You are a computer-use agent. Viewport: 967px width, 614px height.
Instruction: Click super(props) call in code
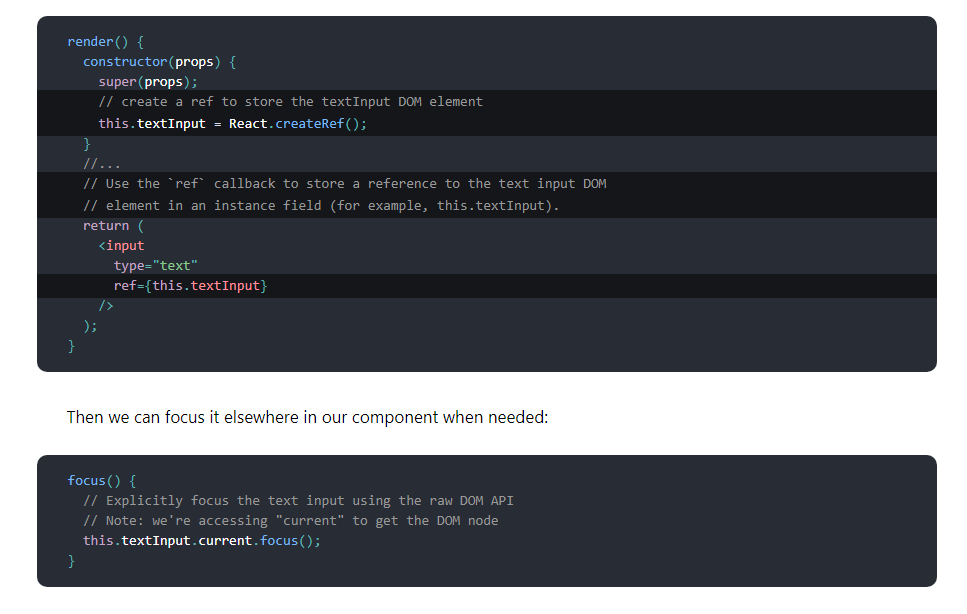[148, 82]
